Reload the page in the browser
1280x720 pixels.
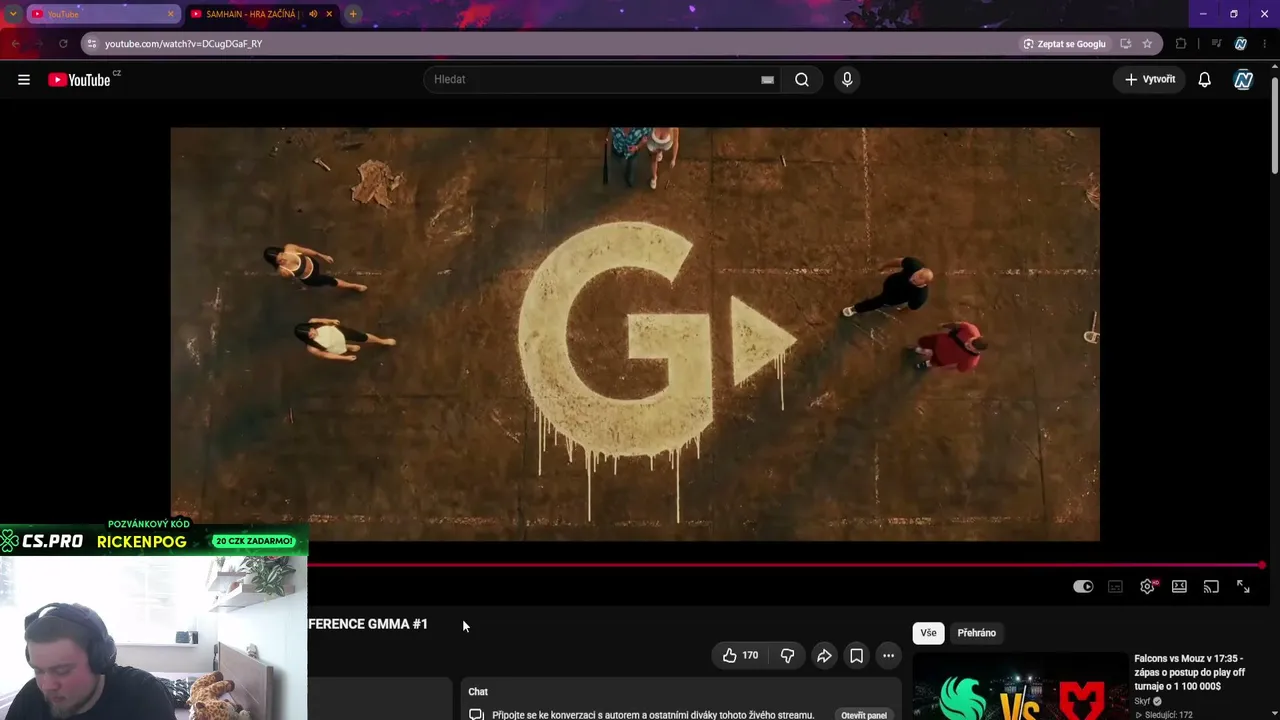[63, 44]
